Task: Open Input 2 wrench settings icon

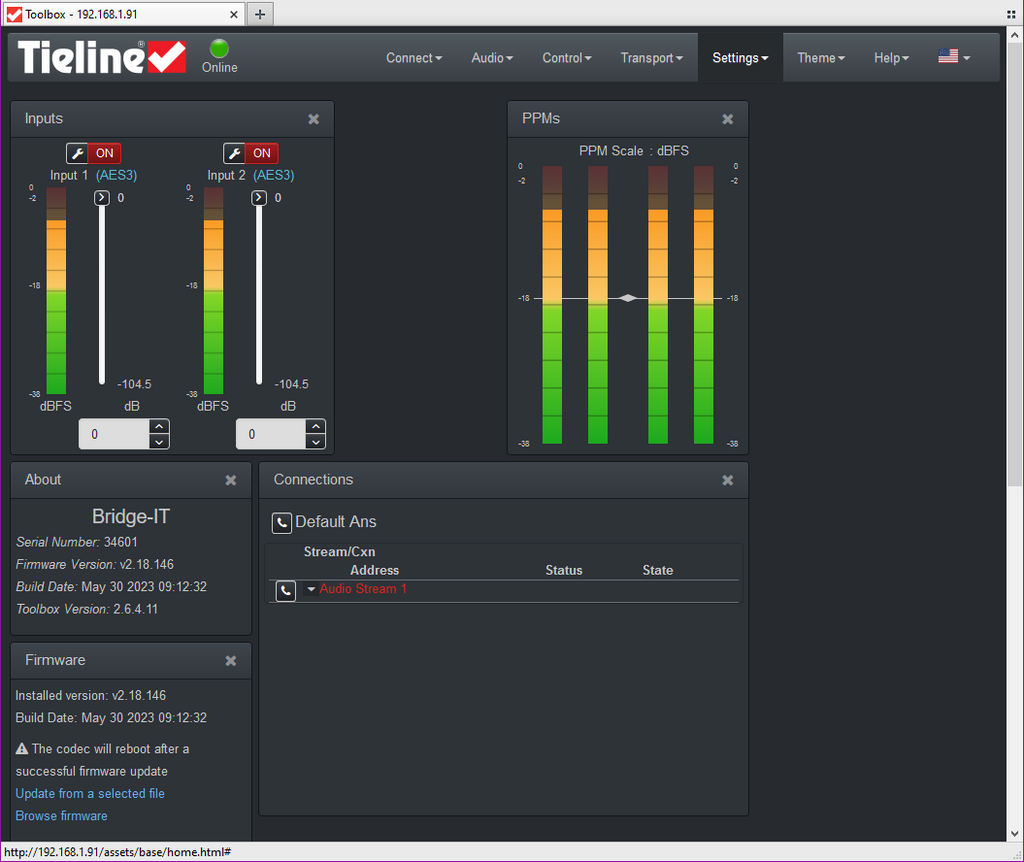Action: pos(234,153)
